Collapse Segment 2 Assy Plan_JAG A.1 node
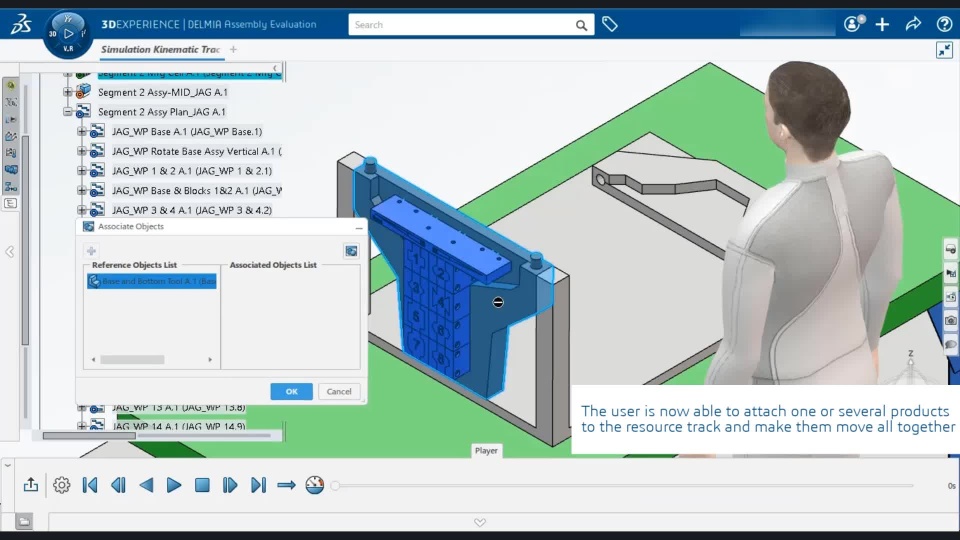960x540 pixels. click(67, 111)
